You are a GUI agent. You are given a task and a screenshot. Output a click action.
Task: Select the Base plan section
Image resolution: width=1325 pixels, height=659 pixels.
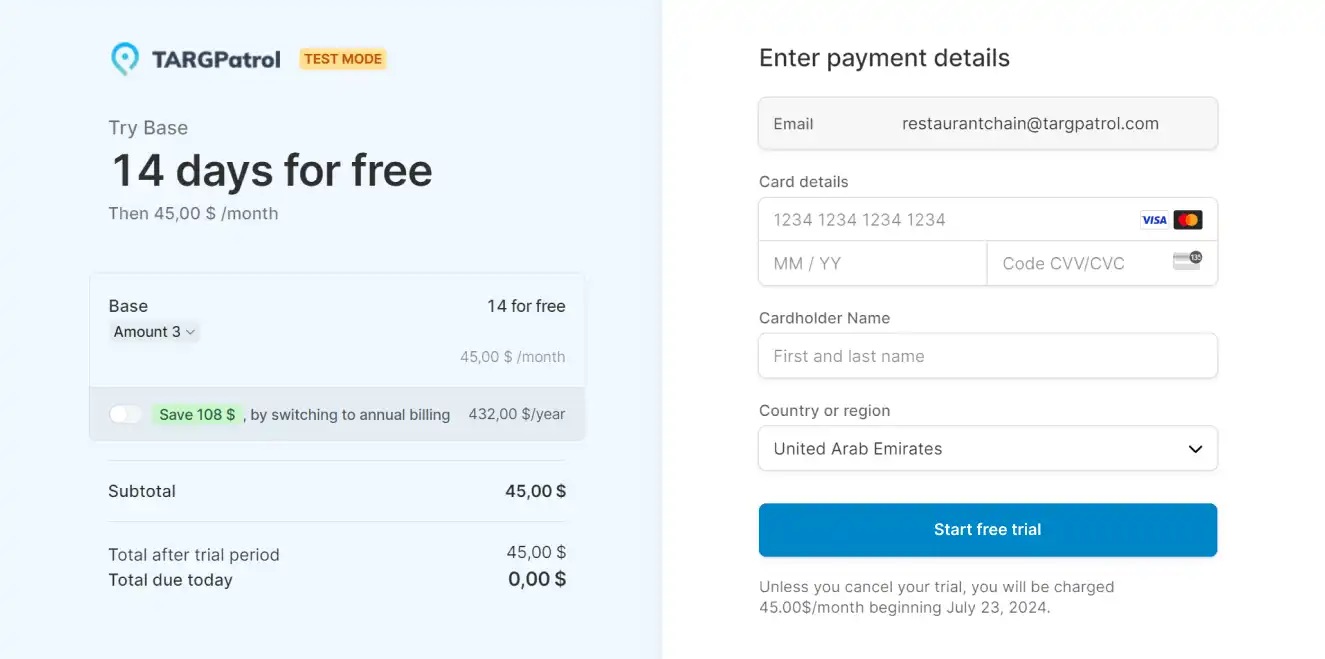pyautogui.click(x=337, y=330)
